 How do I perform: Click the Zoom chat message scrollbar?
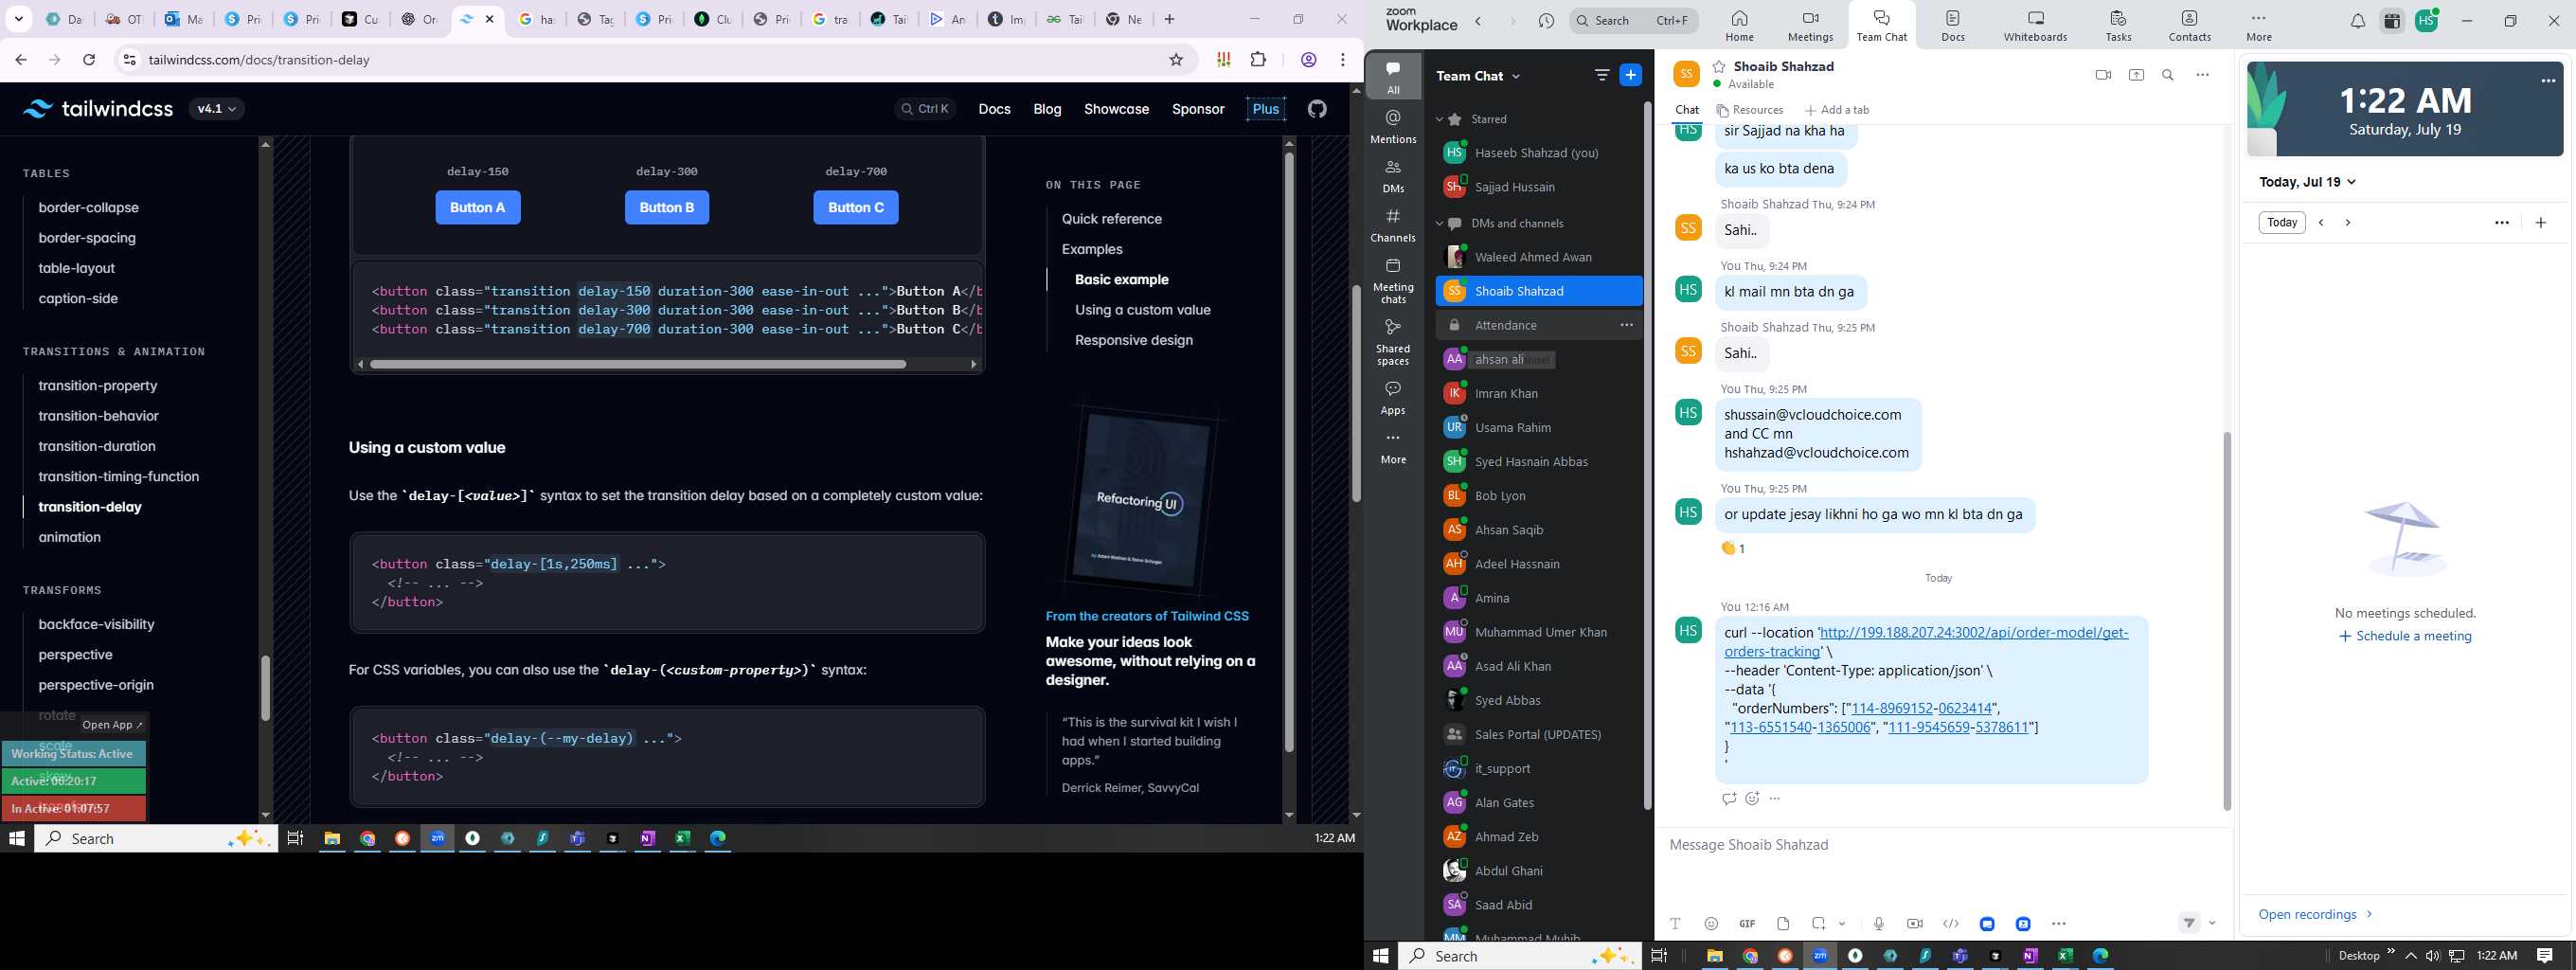2226,620
